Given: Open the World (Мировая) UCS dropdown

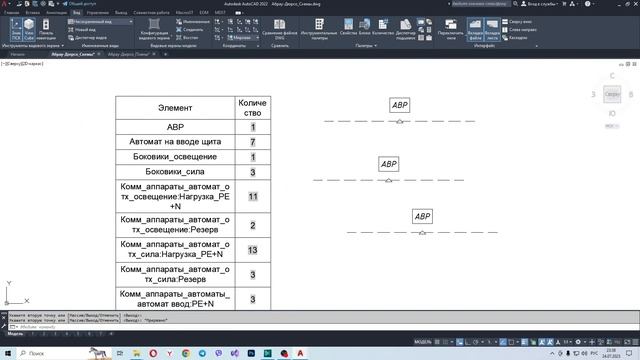Looking at the screenshot, I should point(243,38).
